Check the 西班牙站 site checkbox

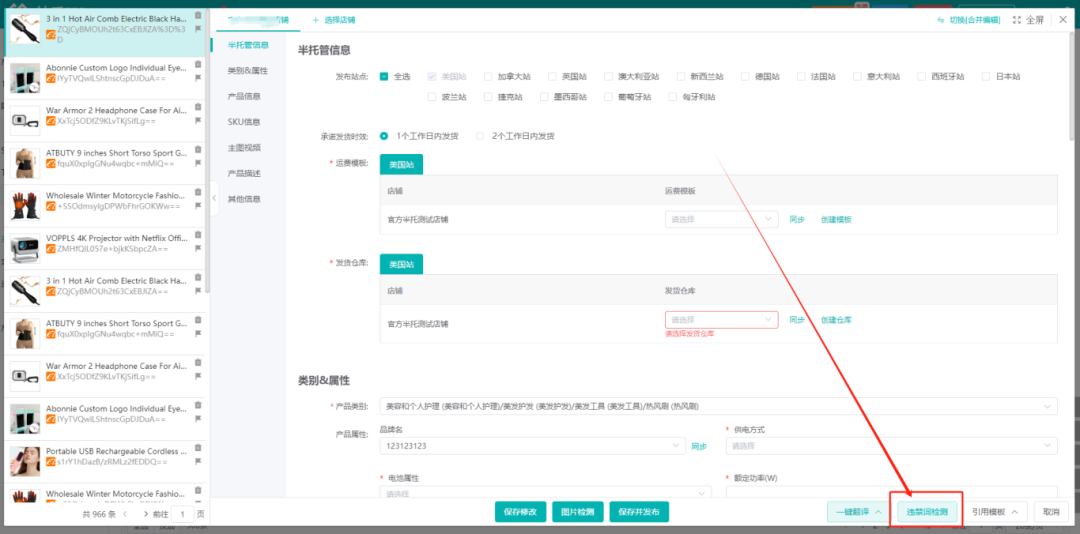click(x=922, y=76)
